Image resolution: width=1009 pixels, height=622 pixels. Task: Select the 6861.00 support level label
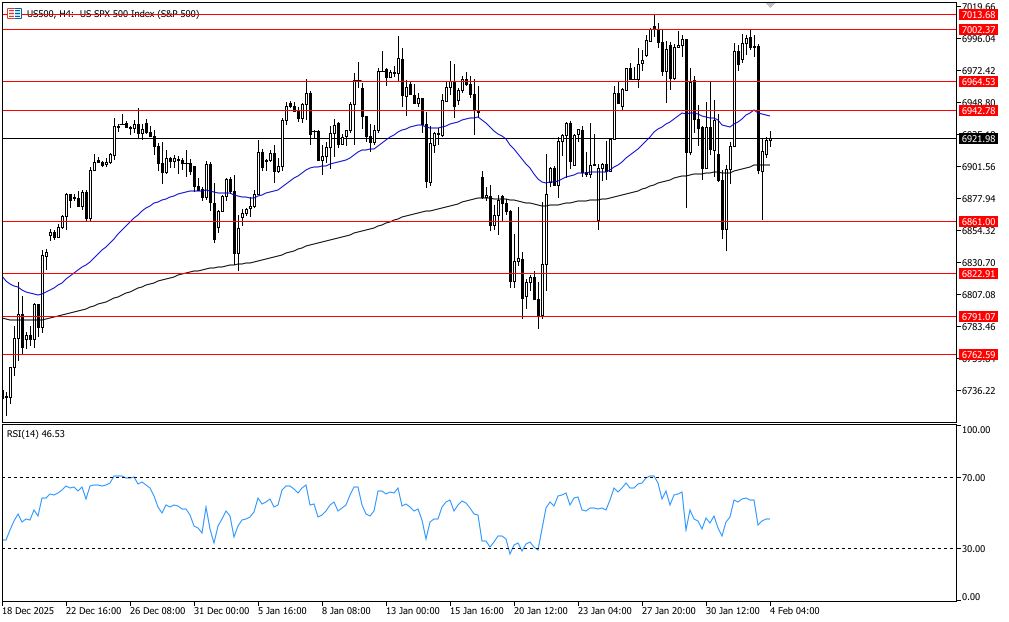(x=977, y=221)
